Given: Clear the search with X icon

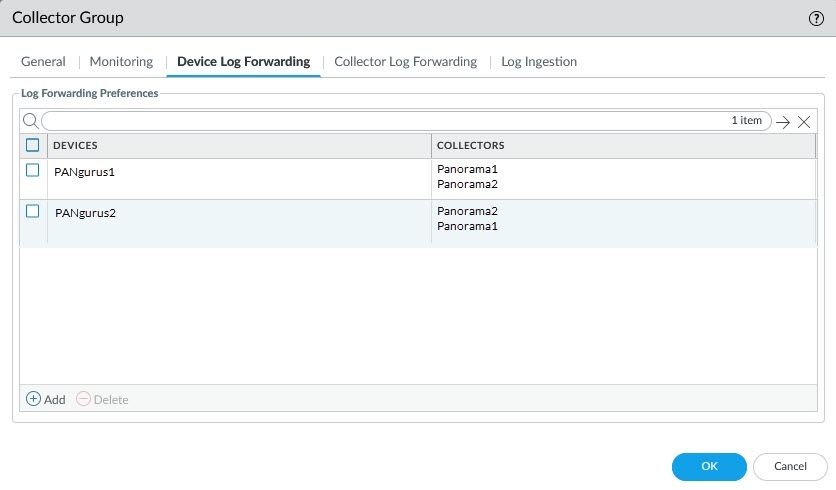Looking at the screenshot, I should [x=804, y=121].
